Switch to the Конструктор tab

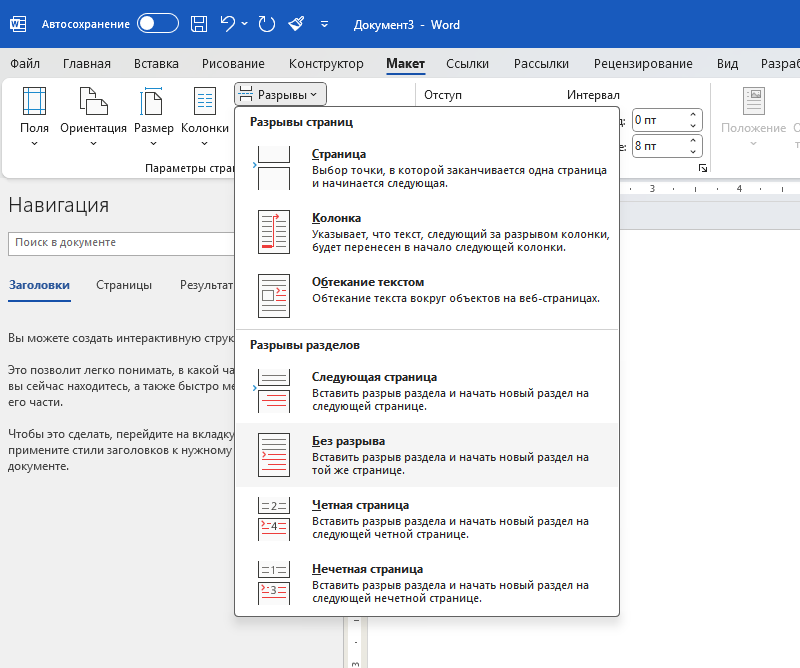tap(326, 63)
